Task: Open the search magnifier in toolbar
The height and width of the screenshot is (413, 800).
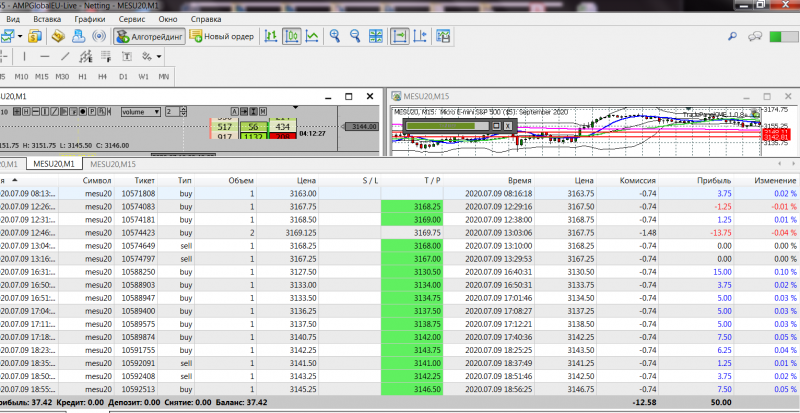Action: pyautogui.click(x=732, y=37)
